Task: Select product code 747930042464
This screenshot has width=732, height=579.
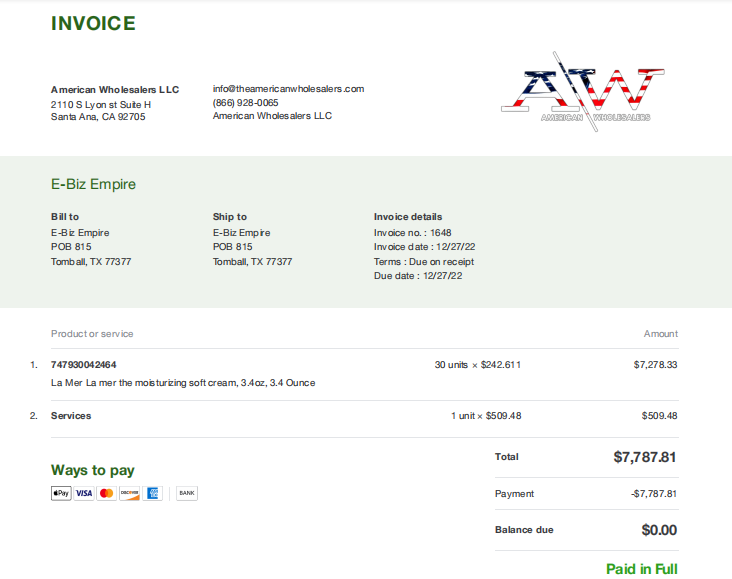Action: point(84,365)
